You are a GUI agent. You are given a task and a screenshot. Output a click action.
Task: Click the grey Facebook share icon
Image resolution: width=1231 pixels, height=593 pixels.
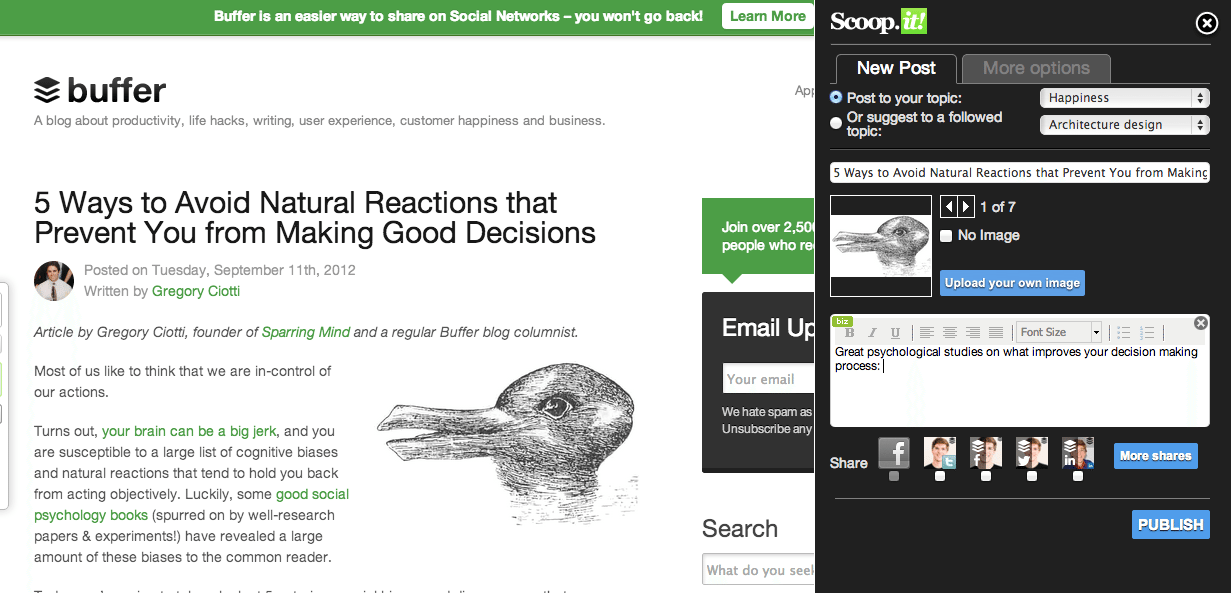coord(894,453)
